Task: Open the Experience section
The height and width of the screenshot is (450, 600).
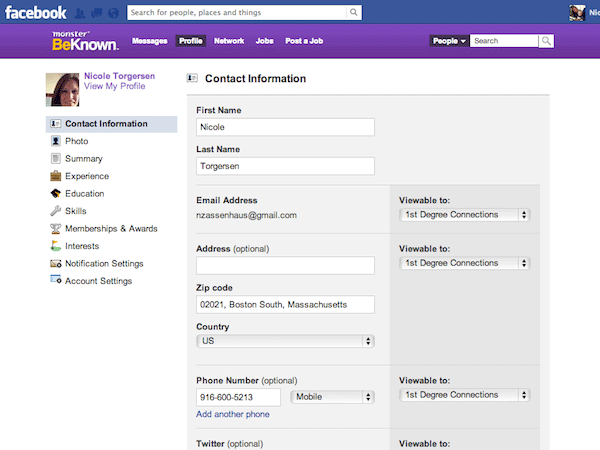Action: pyautogui.click(x=87, y=176)
